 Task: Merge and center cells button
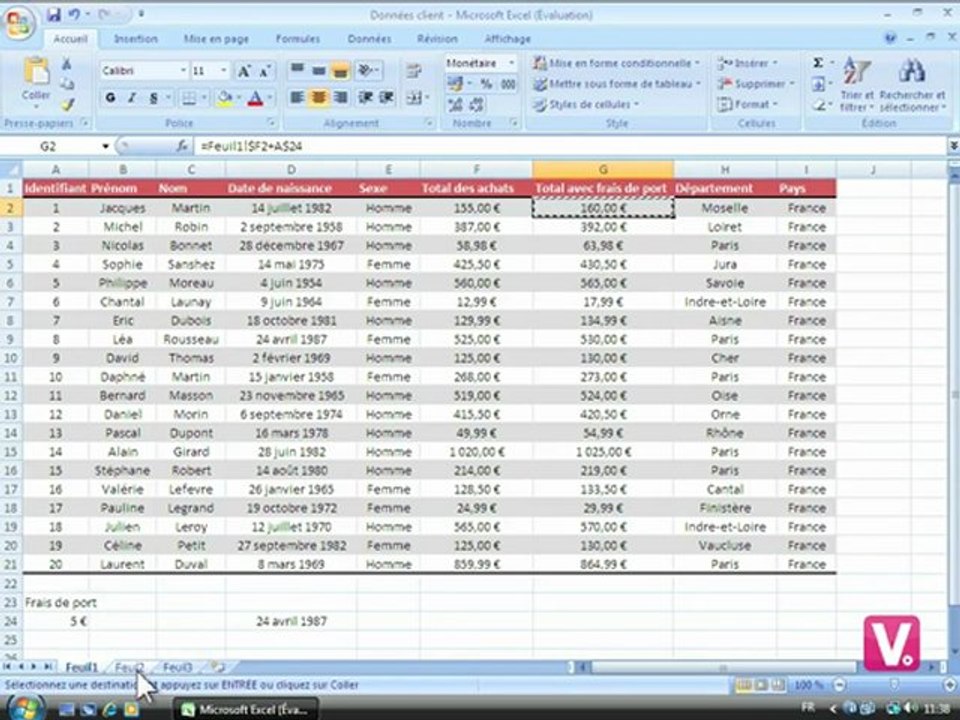click(413, 97)
